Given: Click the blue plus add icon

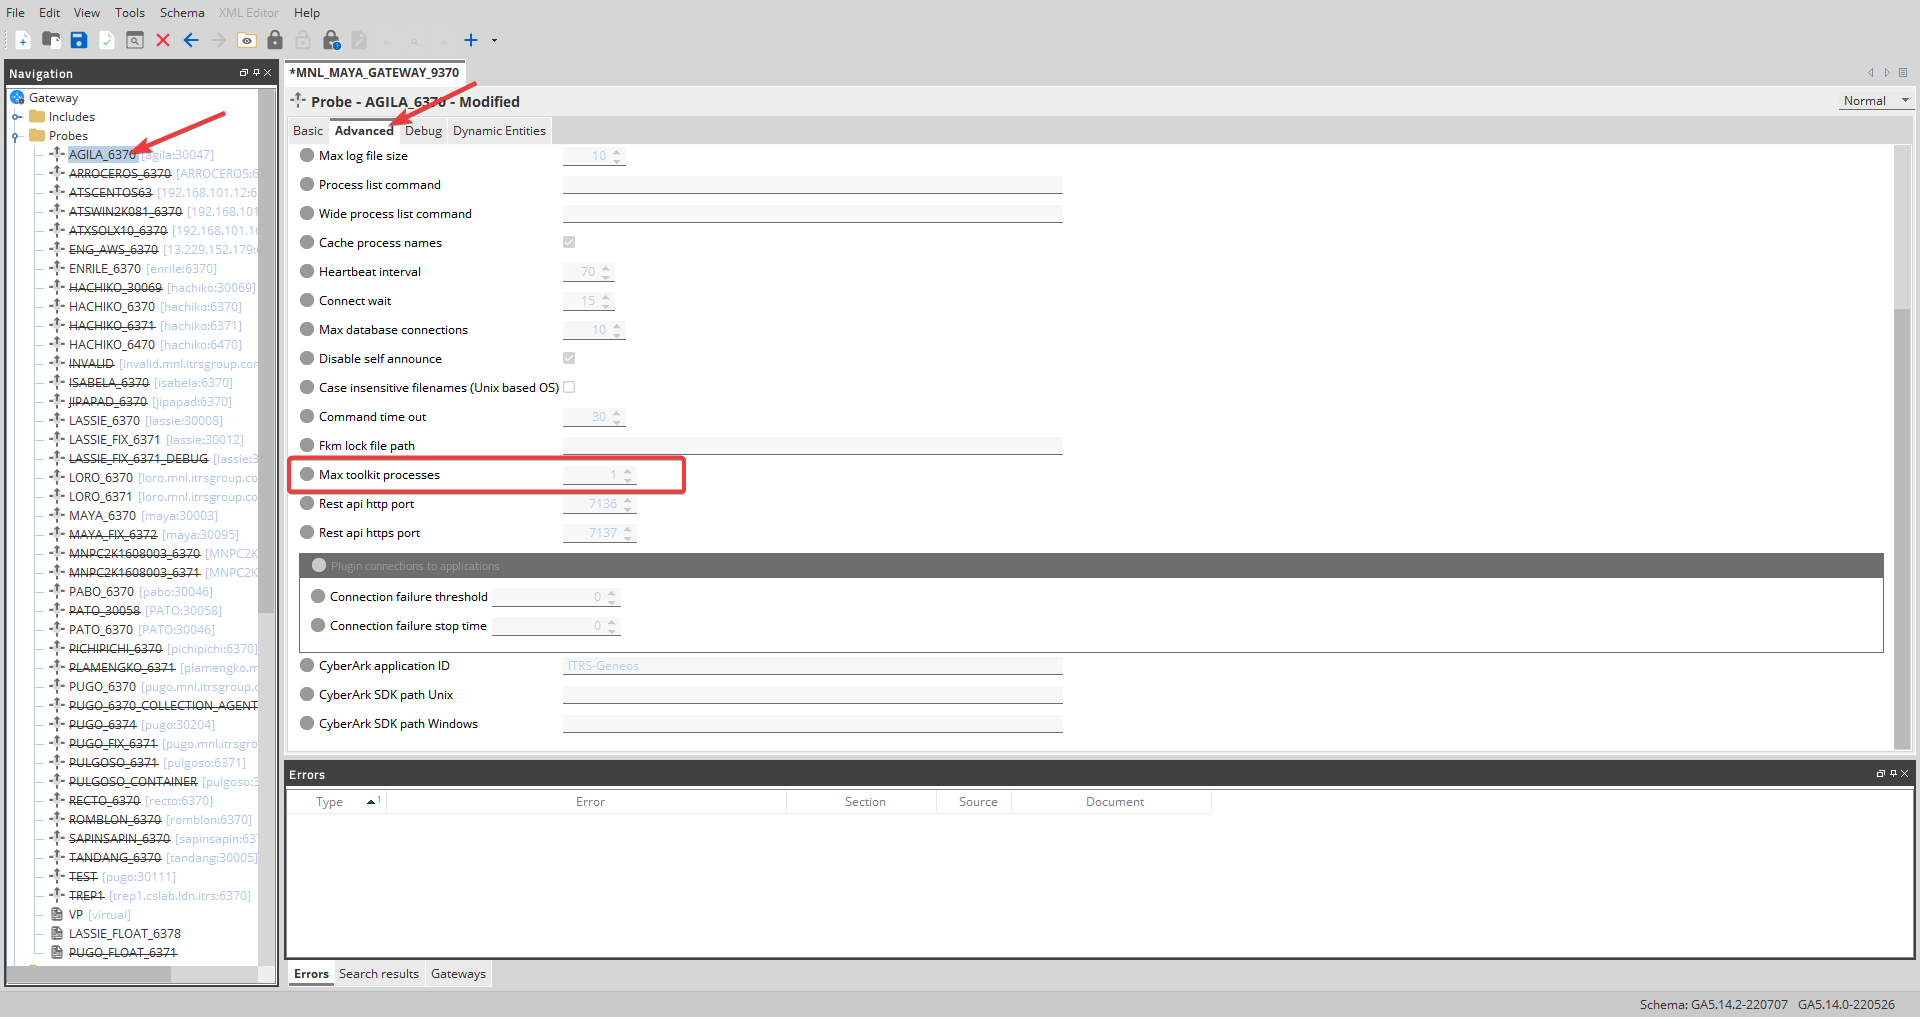Looking at the screenshot, I should 471,40.
